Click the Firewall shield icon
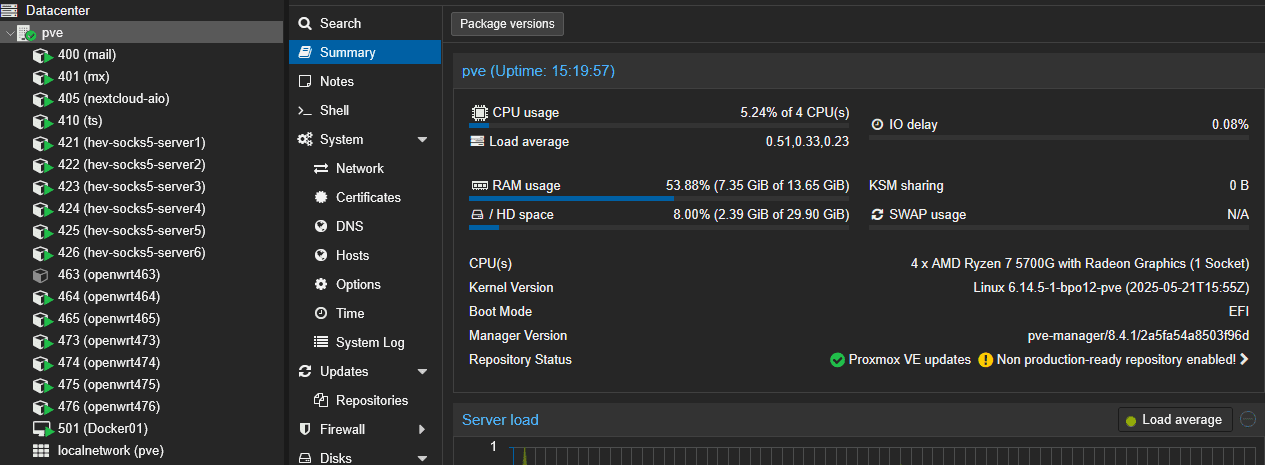The width and height of the screenshot is (1265, 465). click(305, 429)
